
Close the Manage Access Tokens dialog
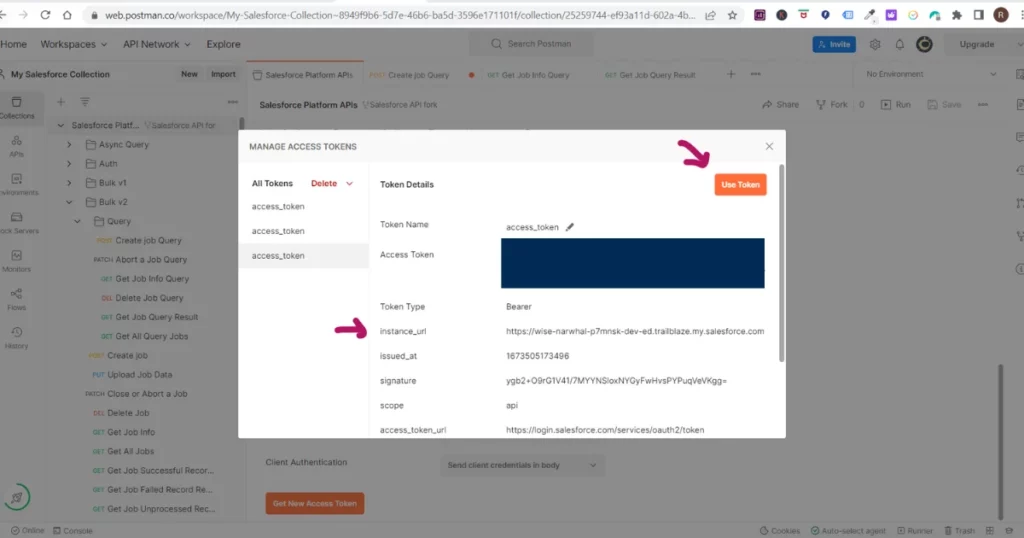click(x=769, y=146)
